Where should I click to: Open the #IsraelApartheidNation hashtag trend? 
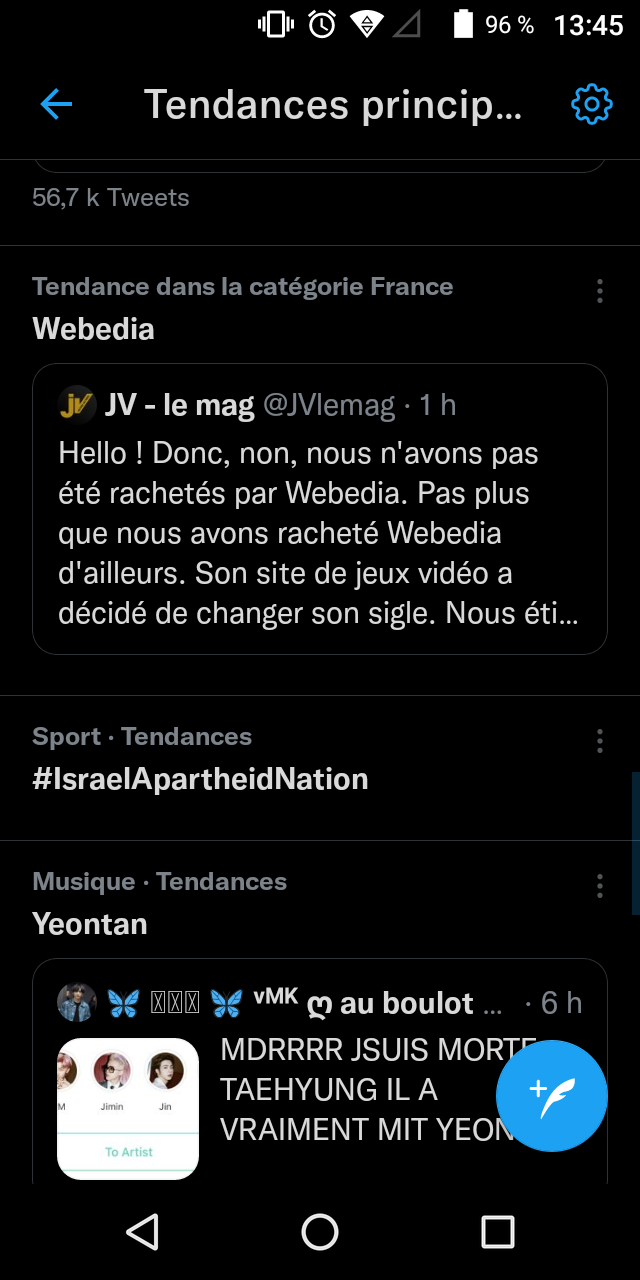pyautogui.click(x=200, y=779)
